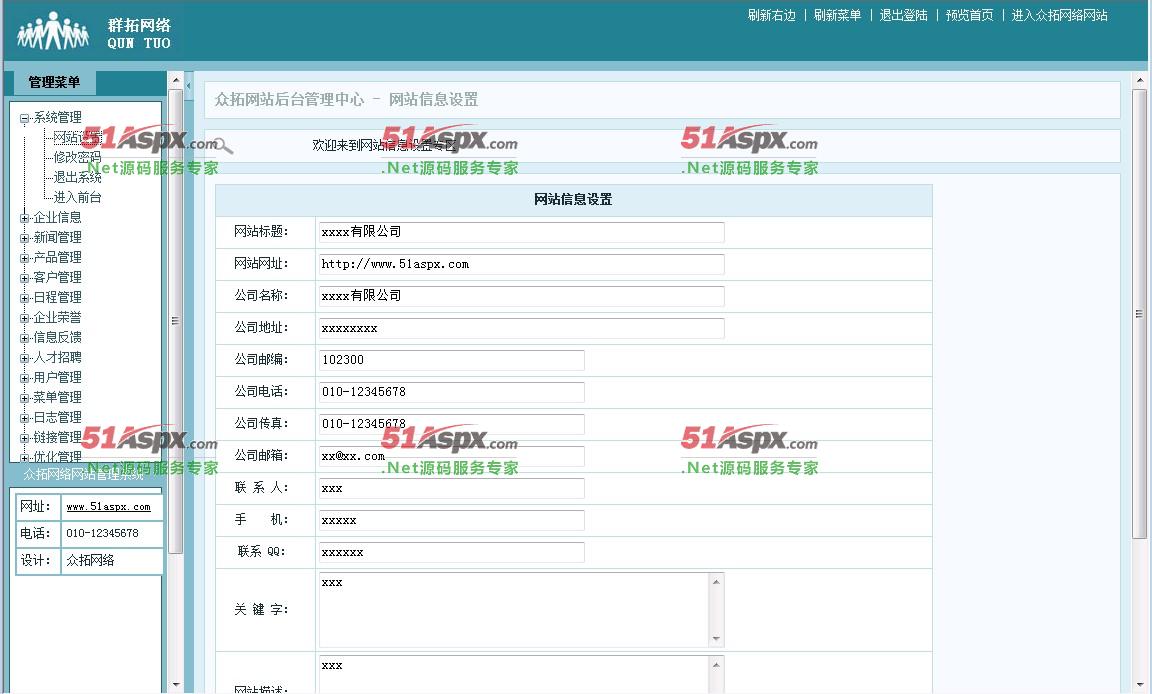This screenshot has height=694, width=1152.
Task: Click the 众拓网站后台管理中心 page title
Action: (x=289, y=99)
